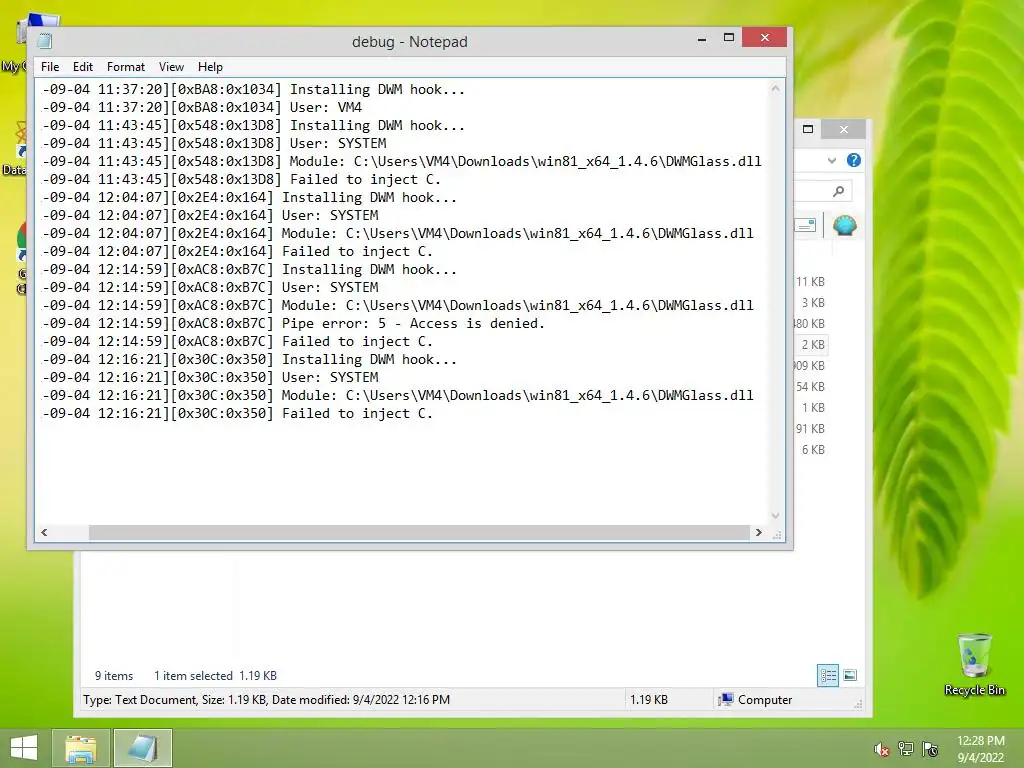This screenshot has height=768, width=1024.
Task: Select the 6 KB file row in Explorer
Action: 812,449
